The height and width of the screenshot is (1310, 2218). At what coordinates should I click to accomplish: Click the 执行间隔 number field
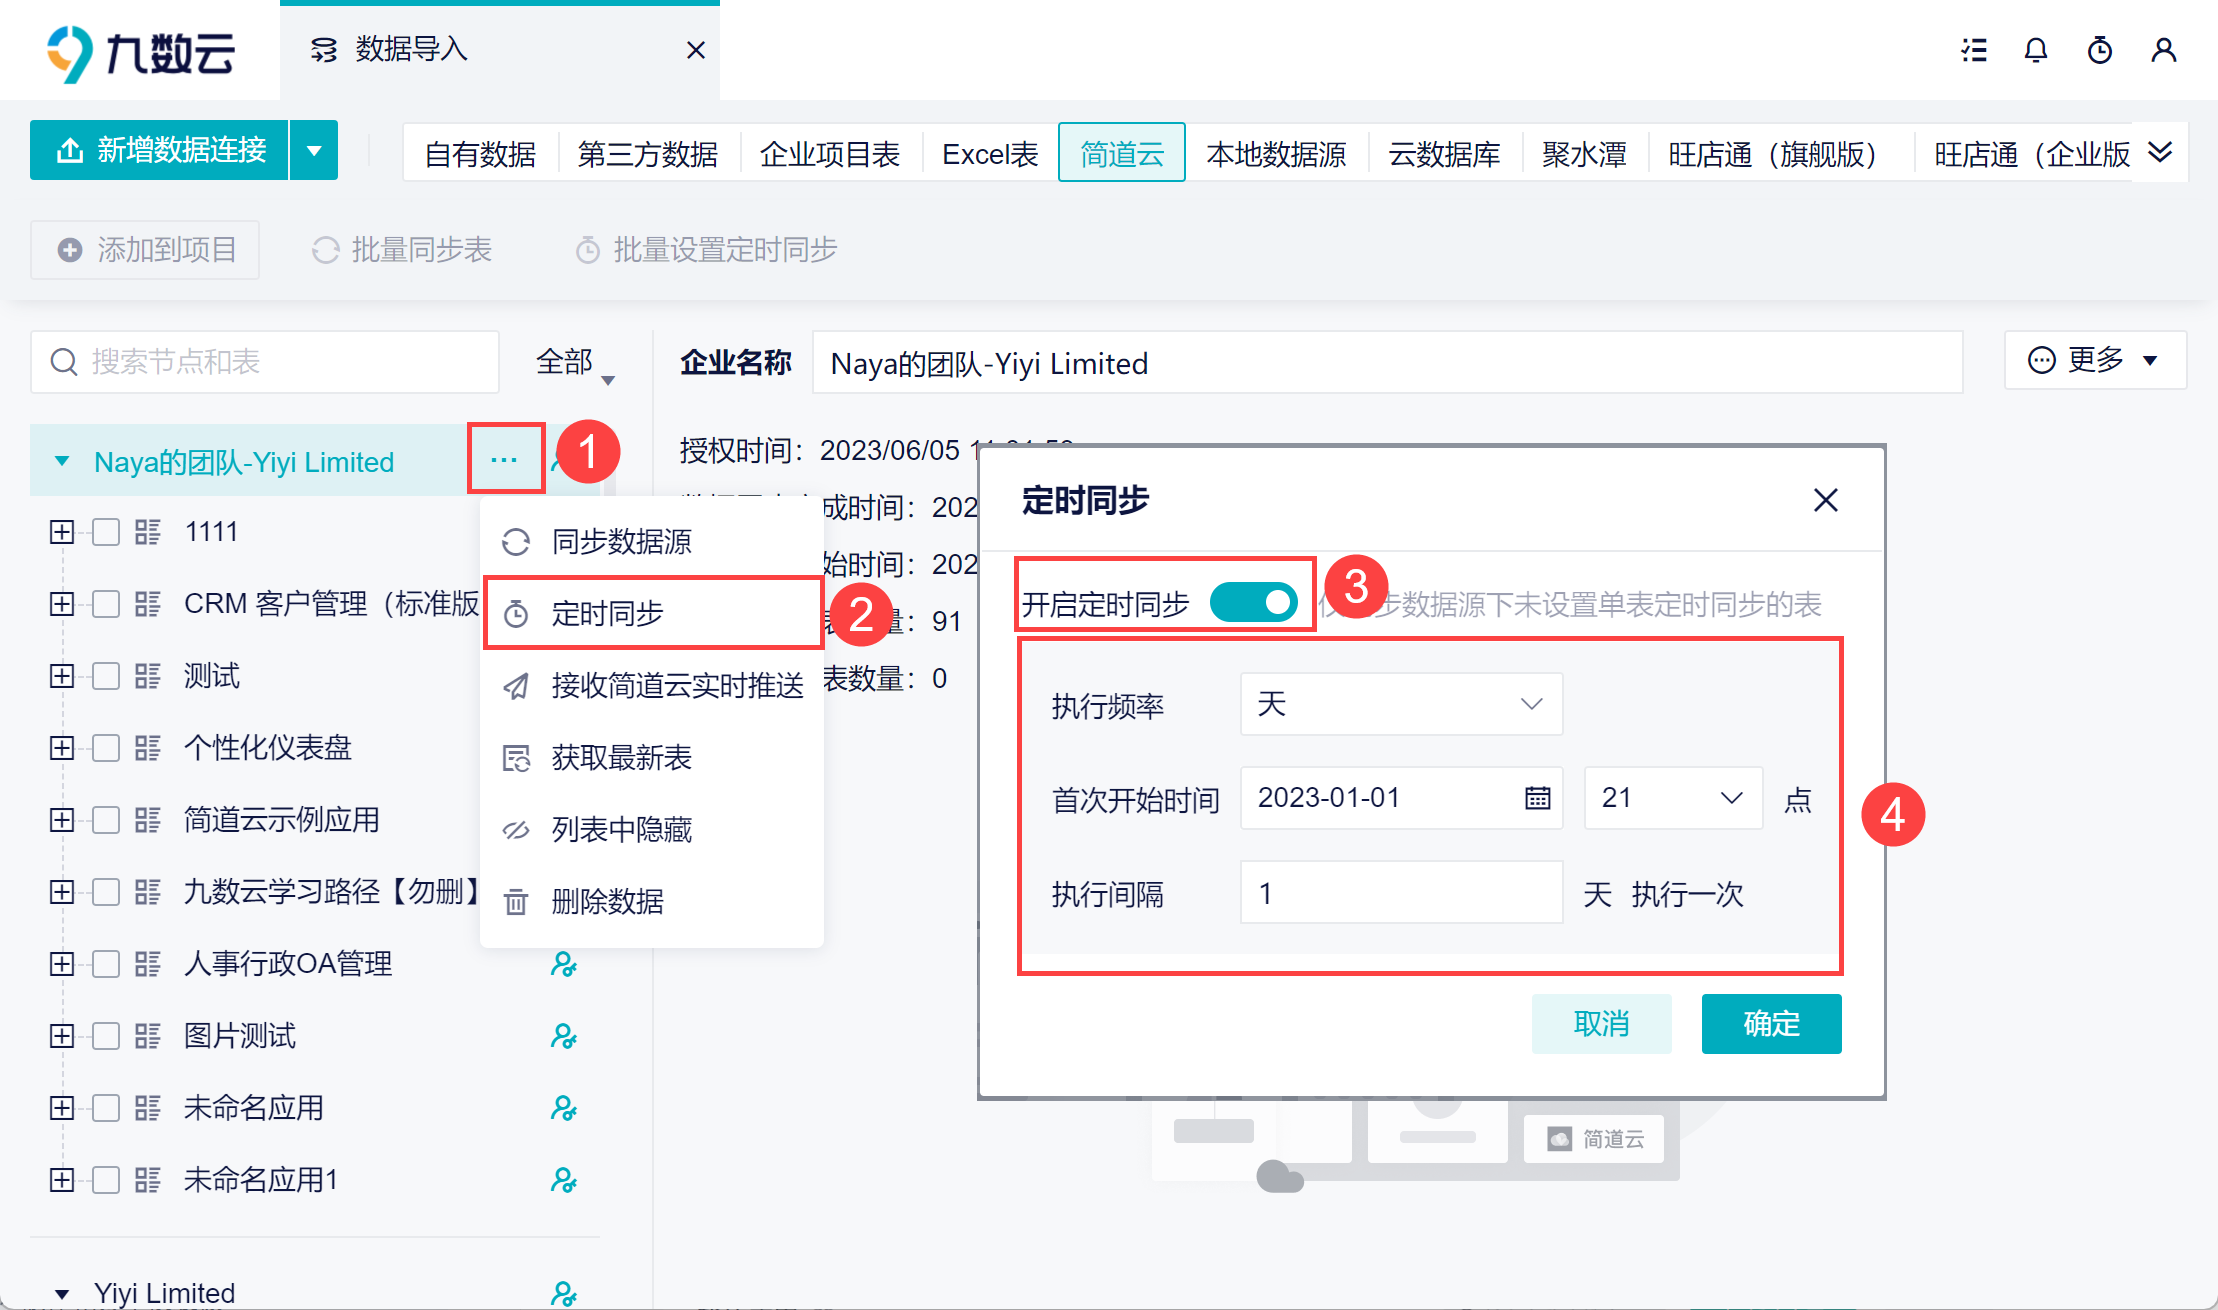tap(1400, 892)
